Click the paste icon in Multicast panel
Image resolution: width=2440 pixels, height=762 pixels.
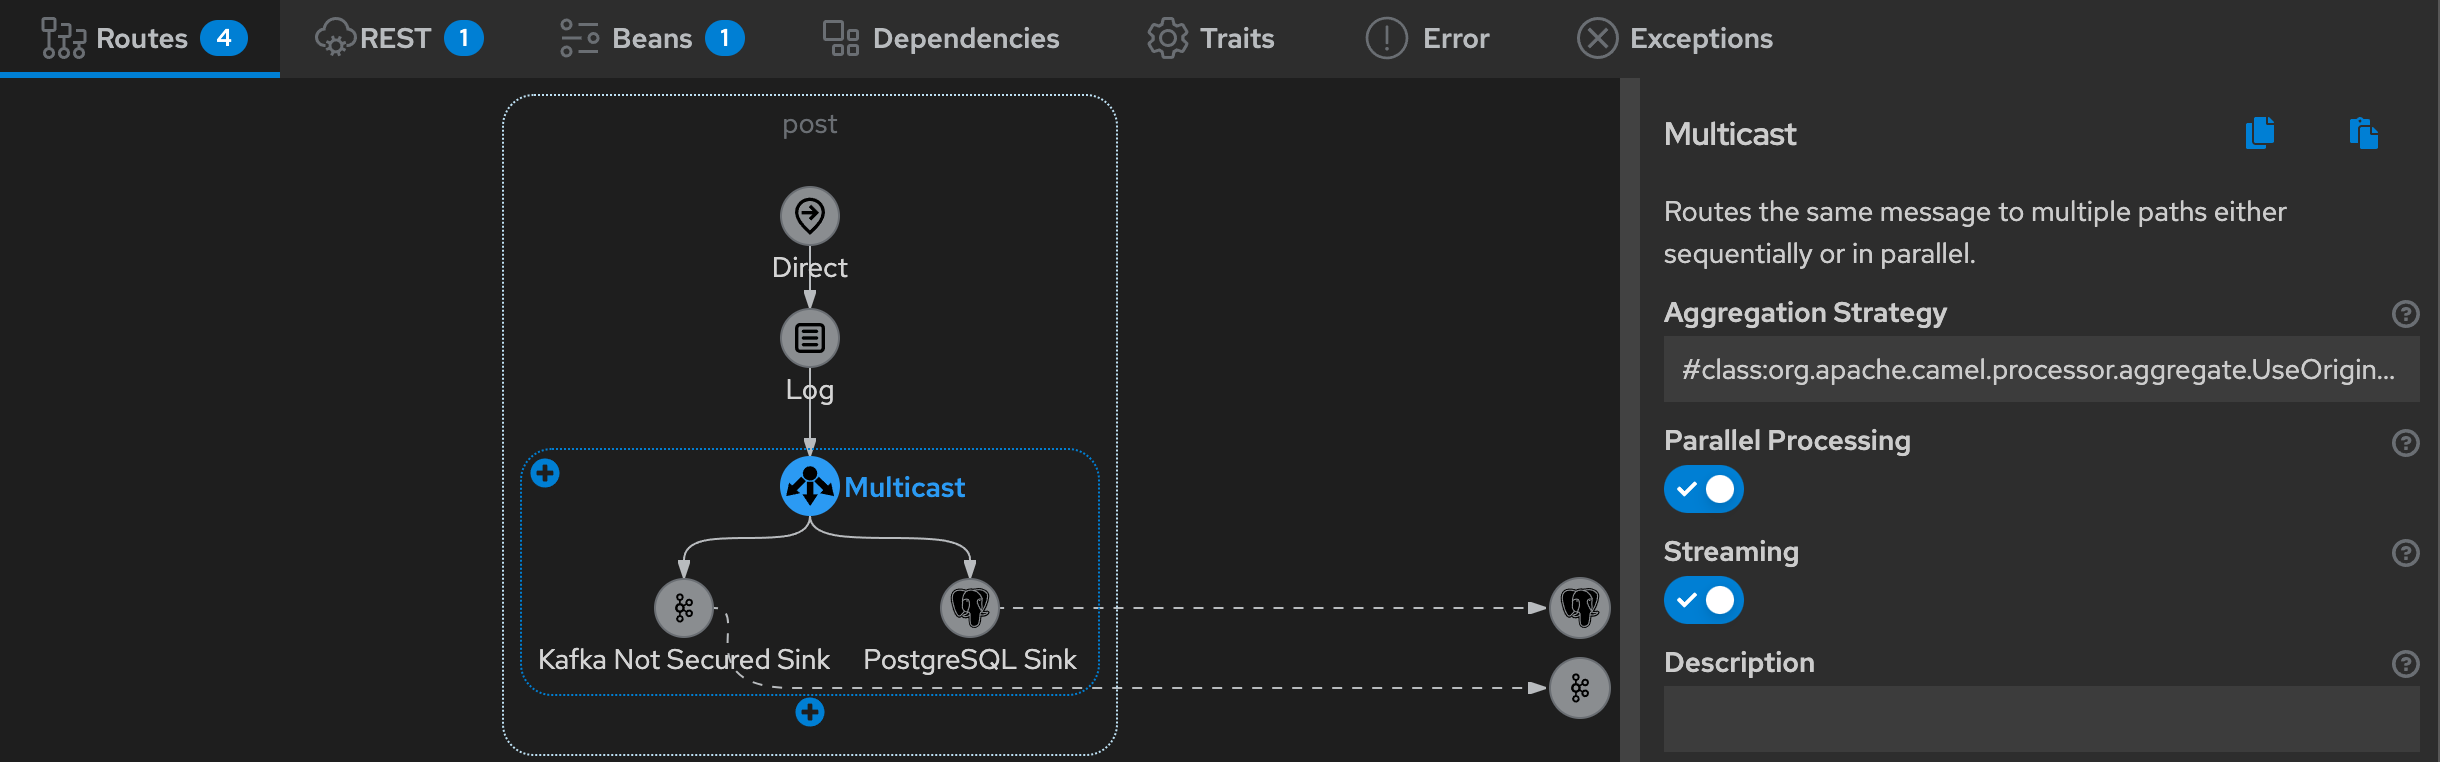coord(2363,133)
